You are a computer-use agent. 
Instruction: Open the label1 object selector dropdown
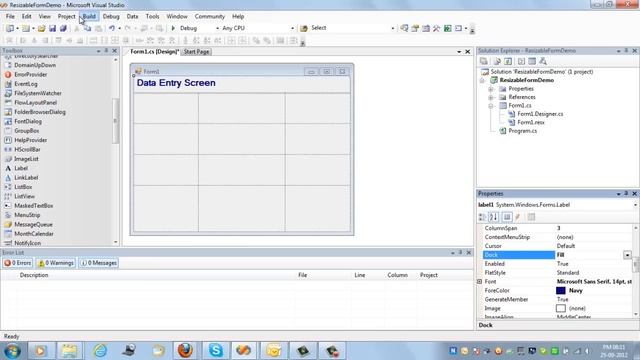635,205
